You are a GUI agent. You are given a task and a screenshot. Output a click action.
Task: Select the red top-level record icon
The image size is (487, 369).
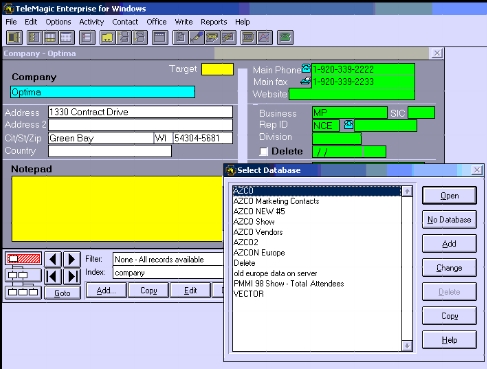point(23,258)
